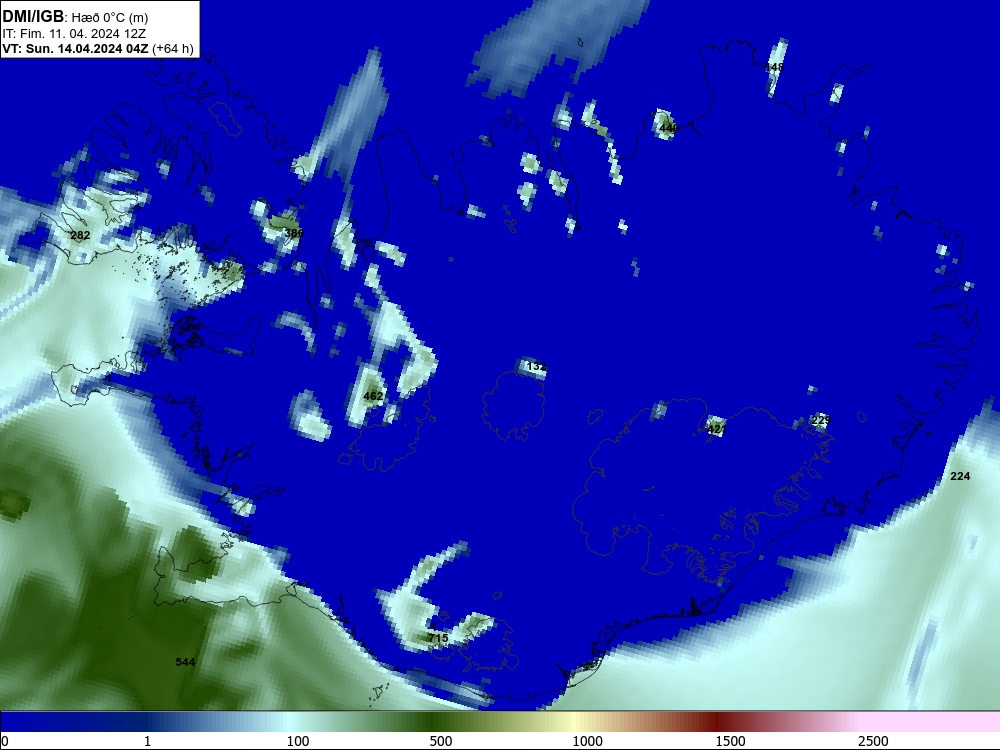Click the map value 229

pyautogui.click(x=821, y=420)
